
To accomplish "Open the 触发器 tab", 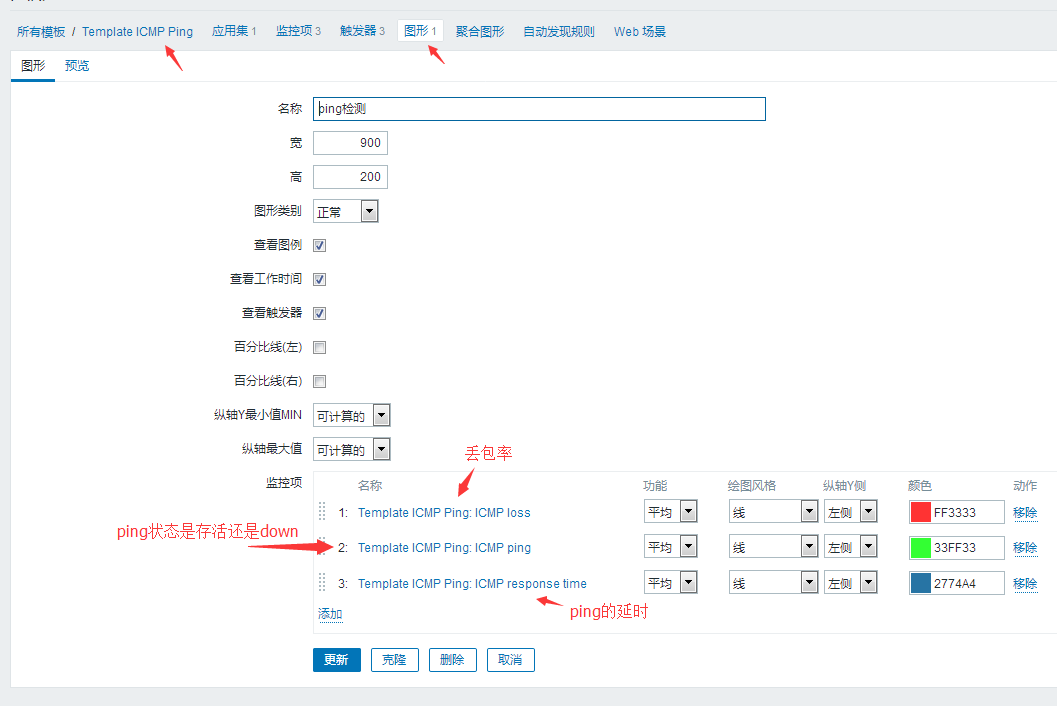I will [361, 31].
